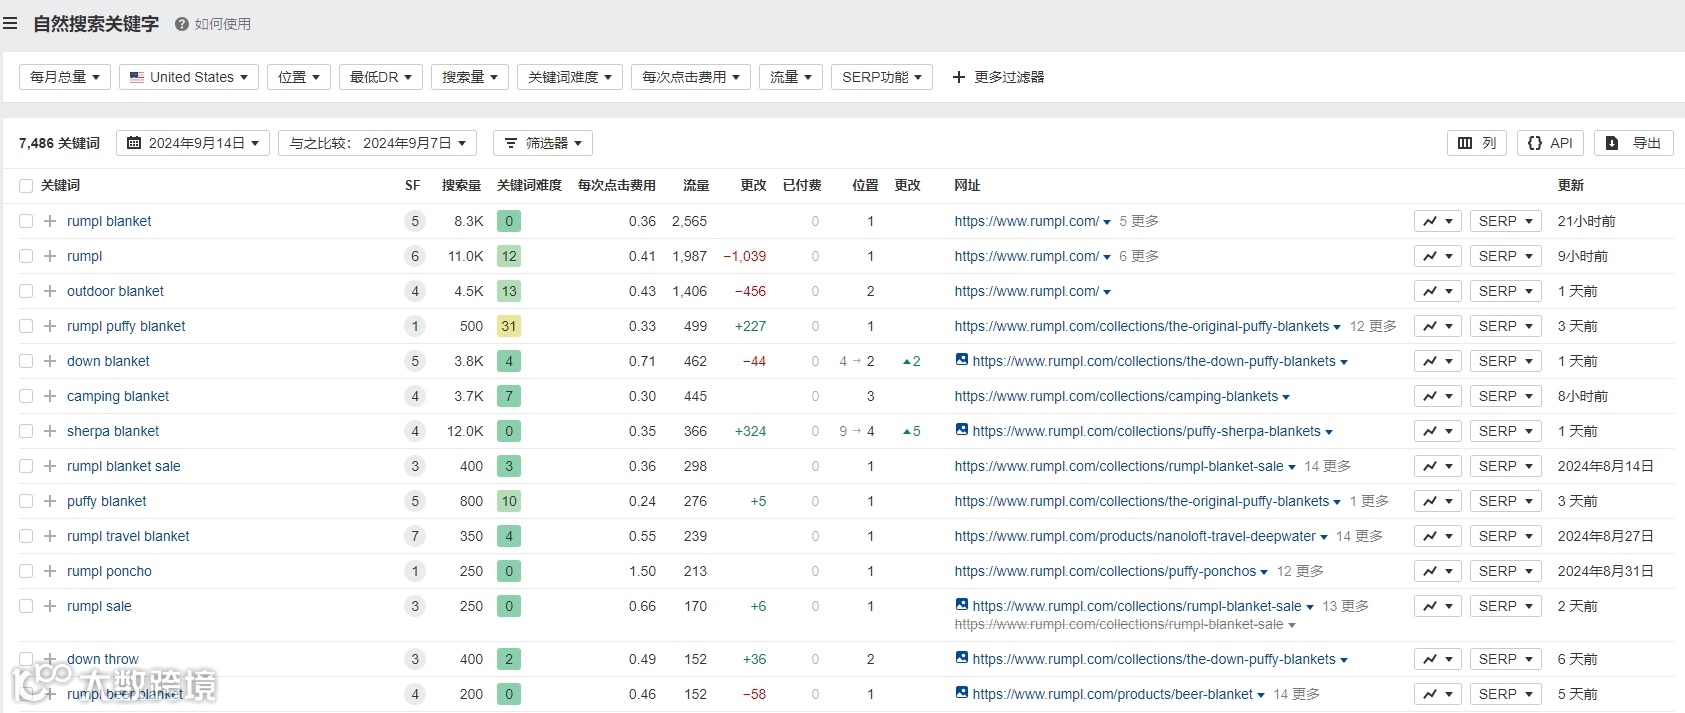Open the 筛选器 dropdown
Viewport: 1685px width, 713px height.
coord(543,143)
